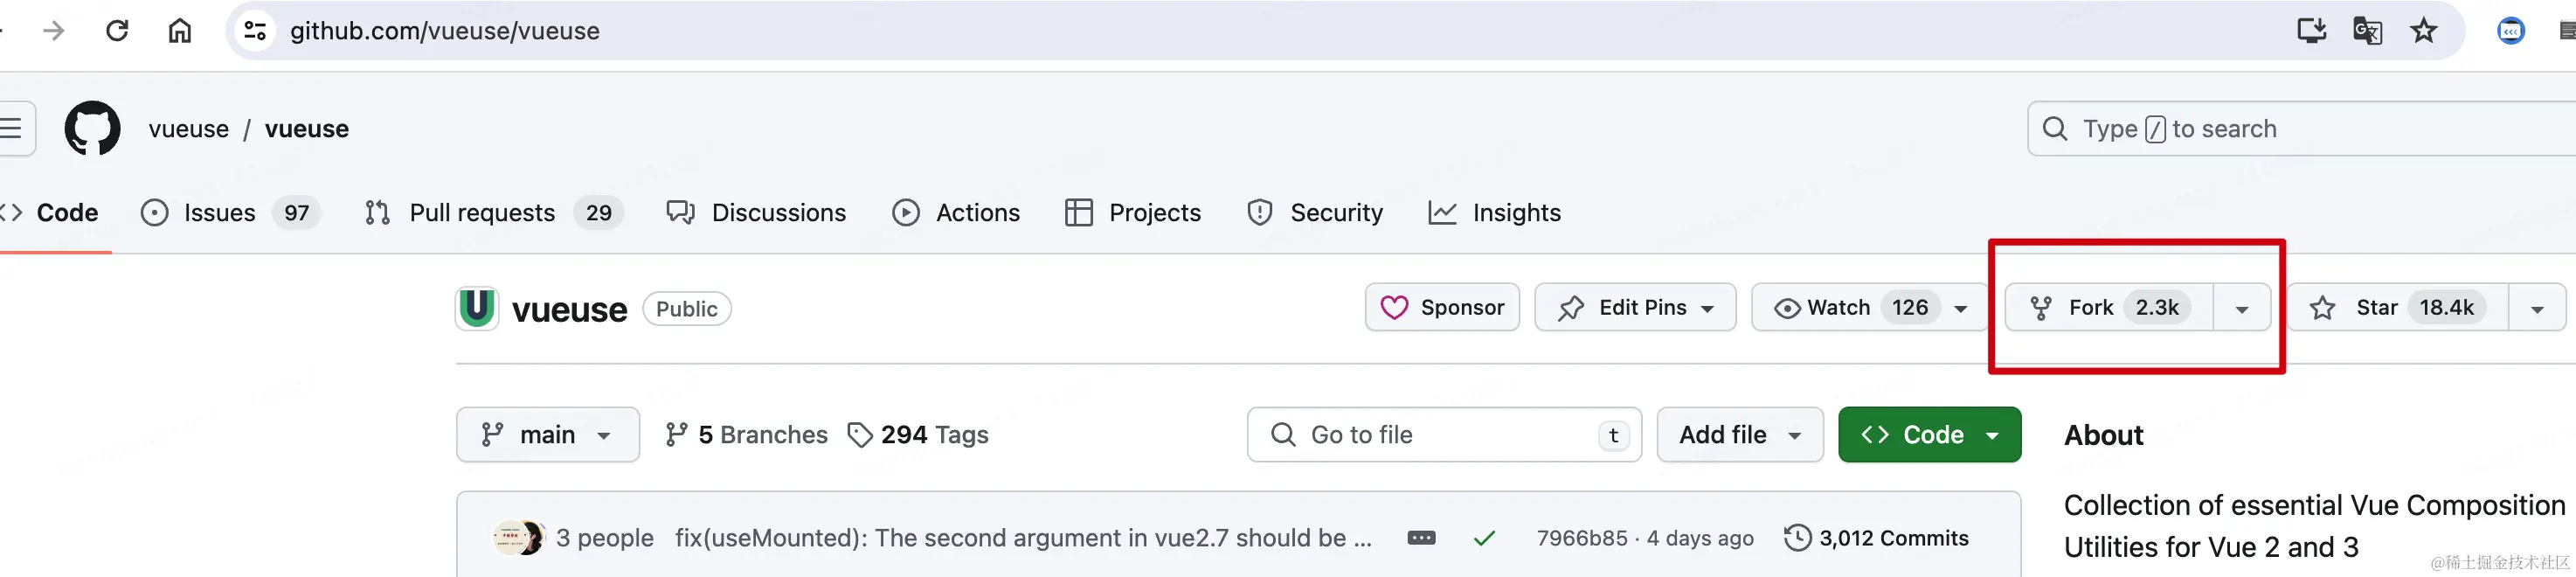Open the main branch selector dropdown

pos(547,435)
